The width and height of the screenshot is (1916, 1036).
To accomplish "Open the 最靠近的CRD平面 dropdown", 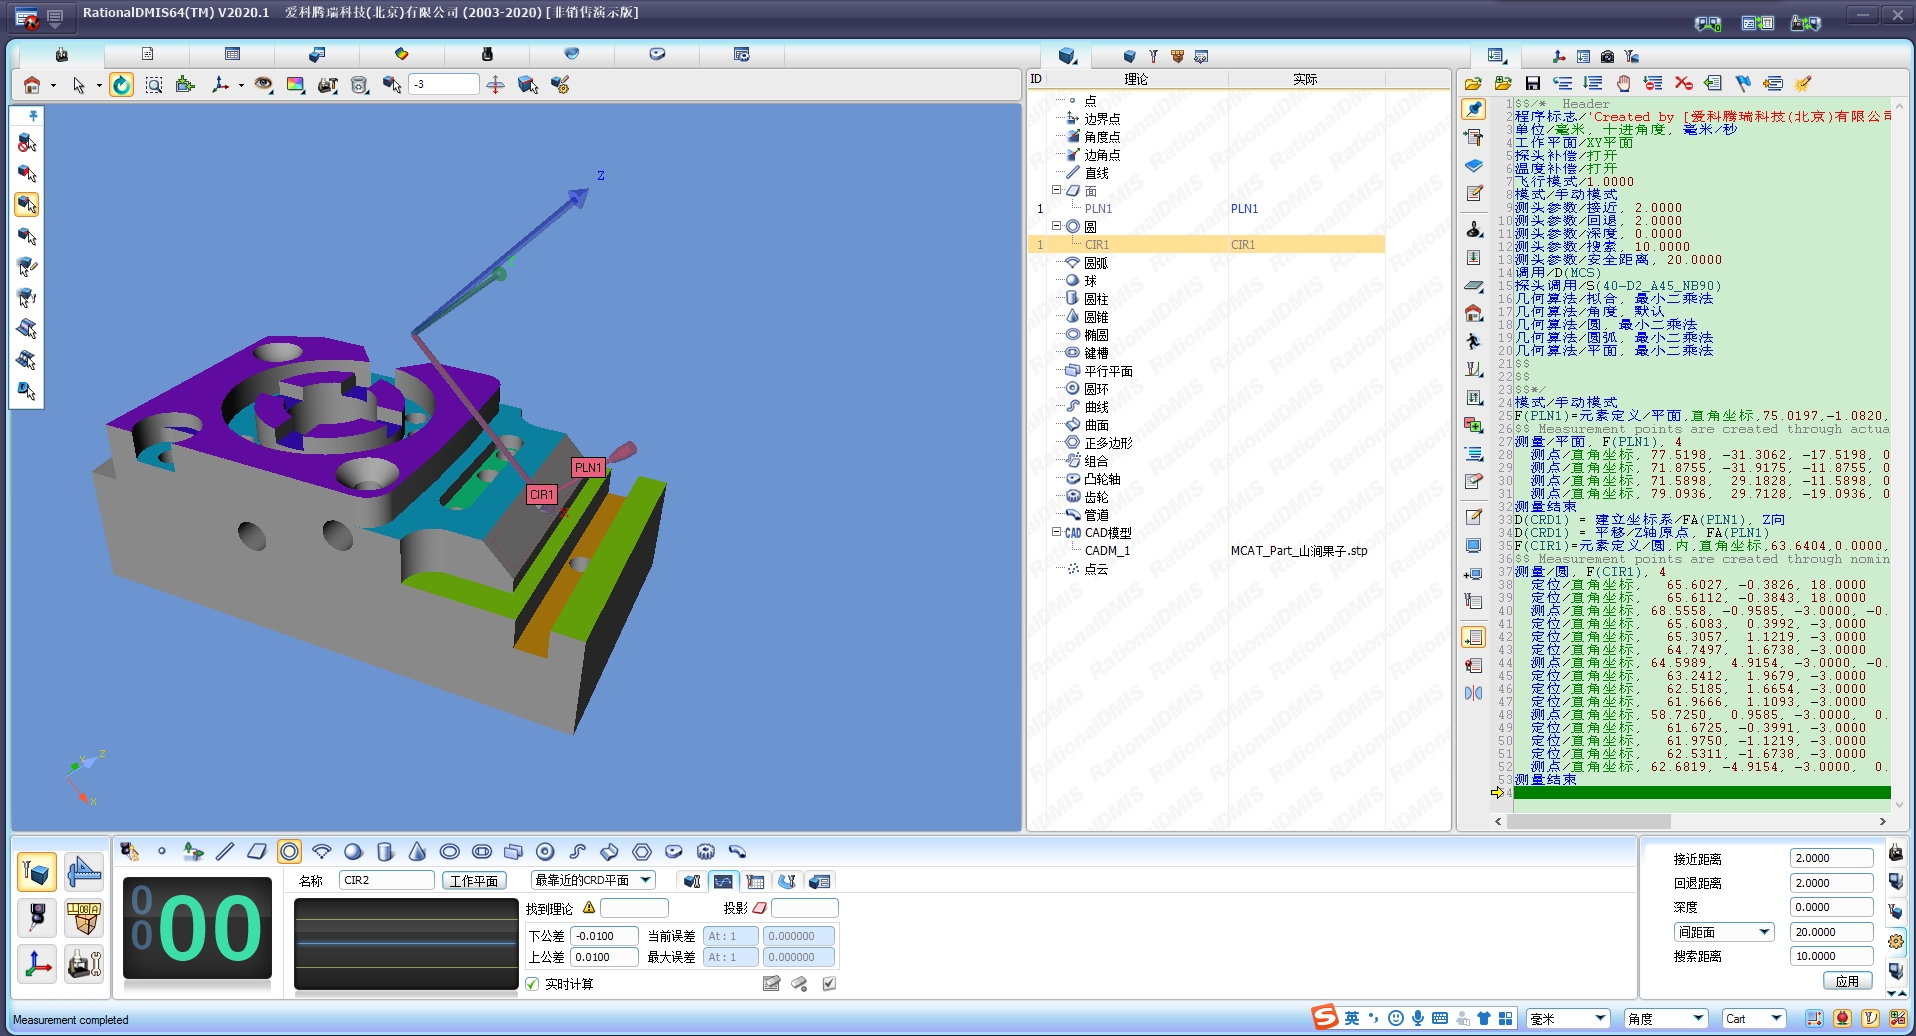I will click(x=646, y=880).
